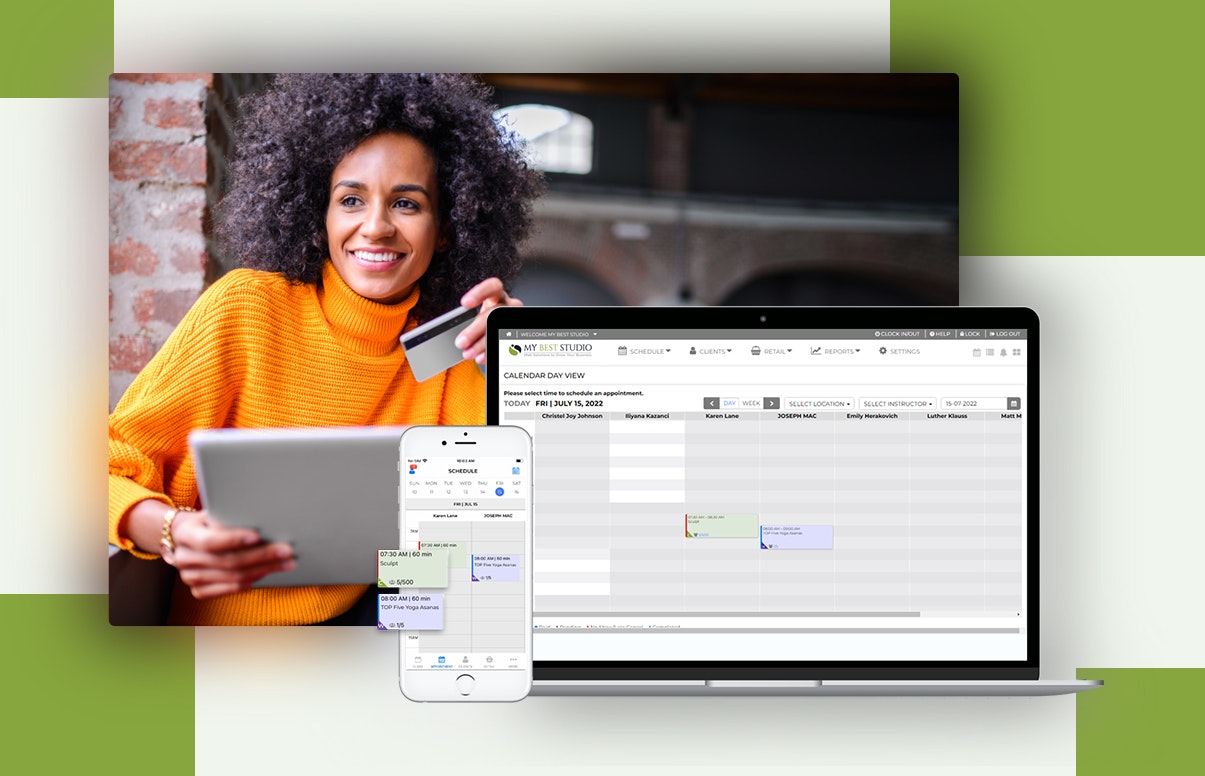
Task: Tap Karen Lane column header on phone
Action: pyautogui.click(x=445, y=516)
